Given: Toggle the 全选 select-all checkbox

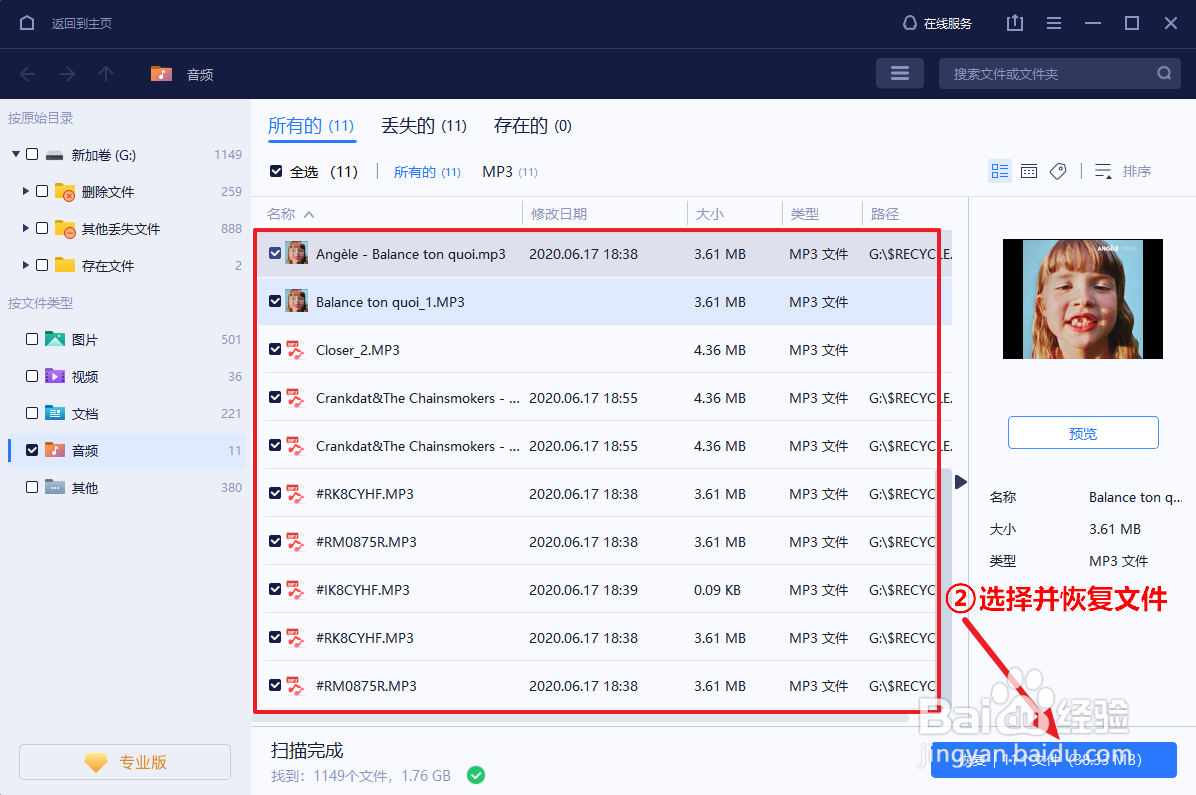Looking at the screenshot, I should click(275, 171).
